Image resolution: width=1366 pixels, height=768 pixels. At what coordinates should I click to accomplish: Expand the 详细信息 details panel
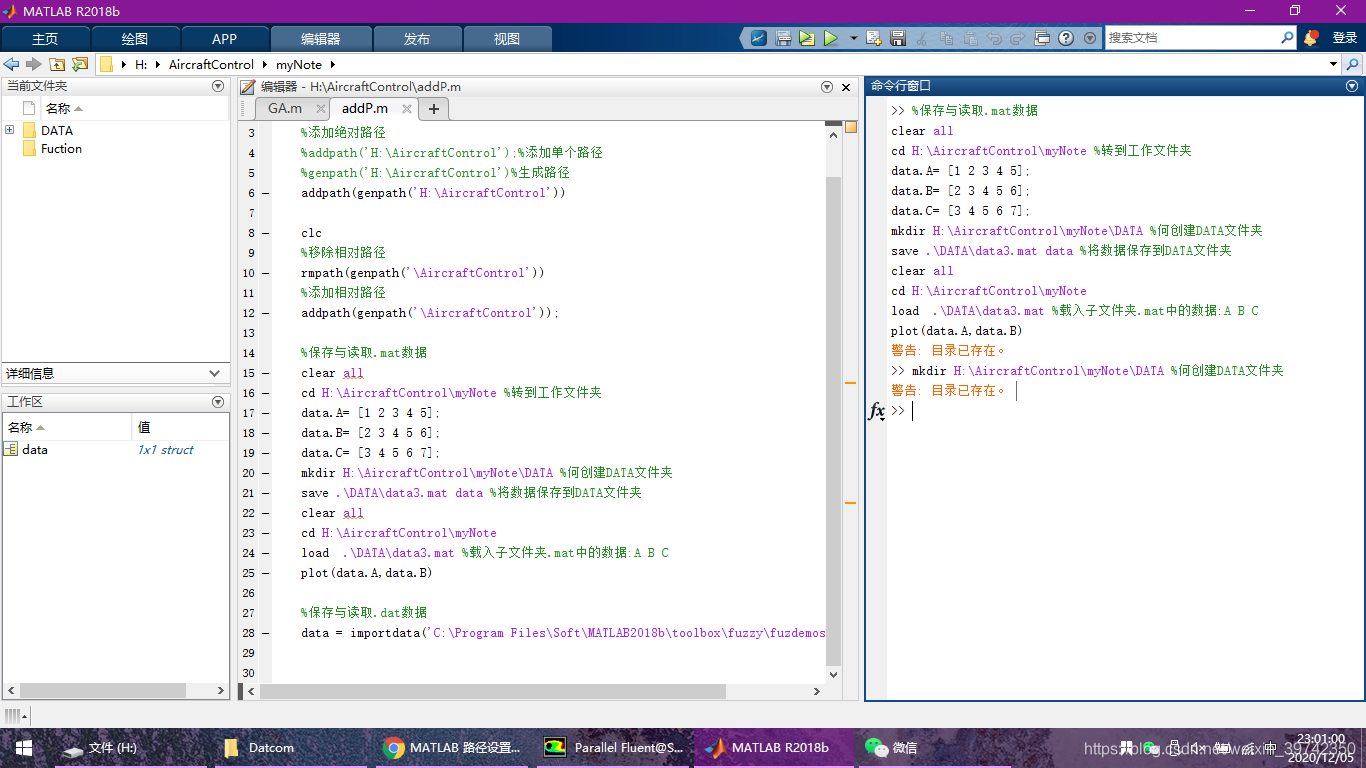(x=213, y=373)
